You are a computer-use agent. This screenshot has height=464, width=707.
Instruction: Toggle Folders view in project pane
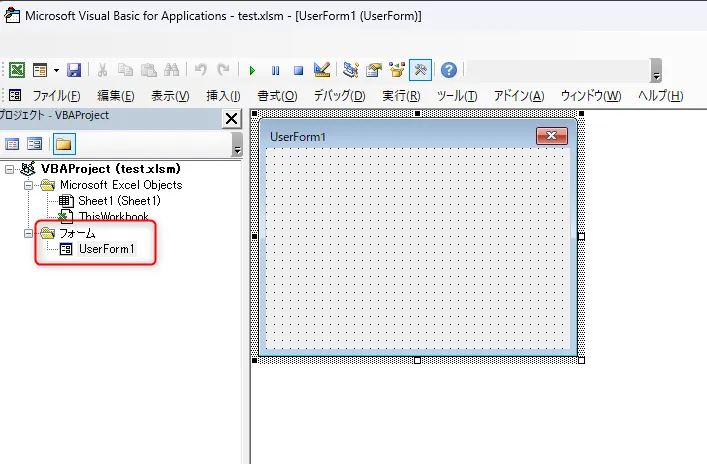(64, 144)
